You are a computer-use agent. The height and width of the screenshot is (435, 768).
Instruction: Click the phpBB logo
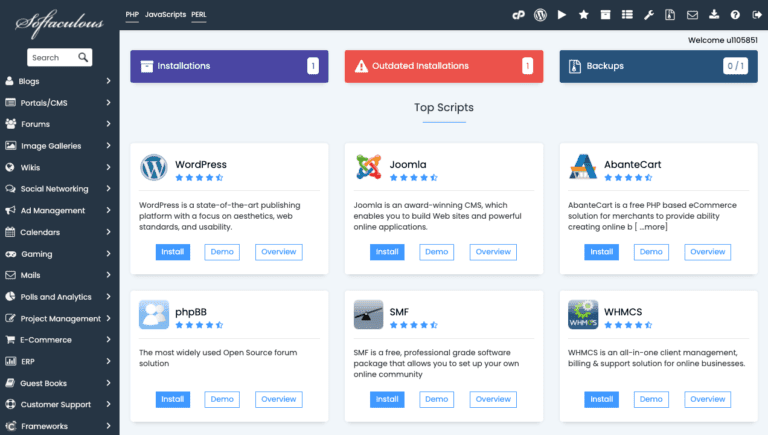point(154,314)
